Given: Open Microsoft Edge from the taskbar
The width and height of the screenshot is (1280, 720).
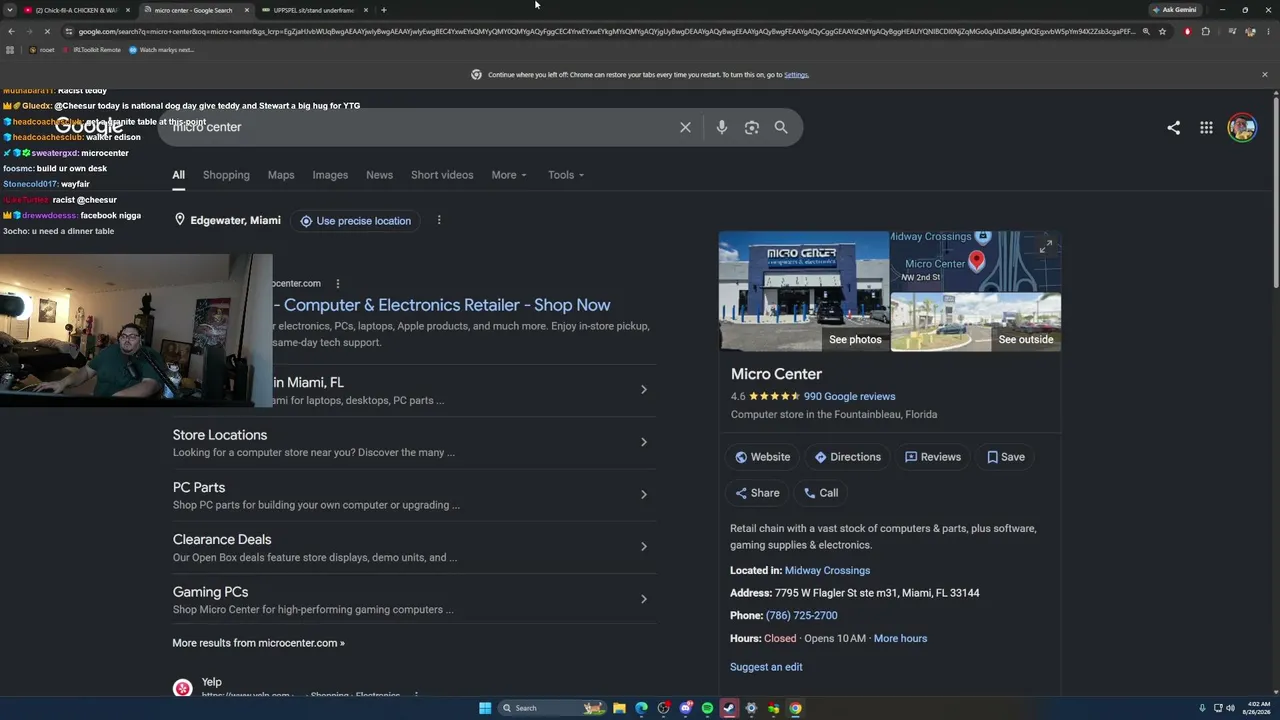Looking at the screenshot, I should click(641, 708).
